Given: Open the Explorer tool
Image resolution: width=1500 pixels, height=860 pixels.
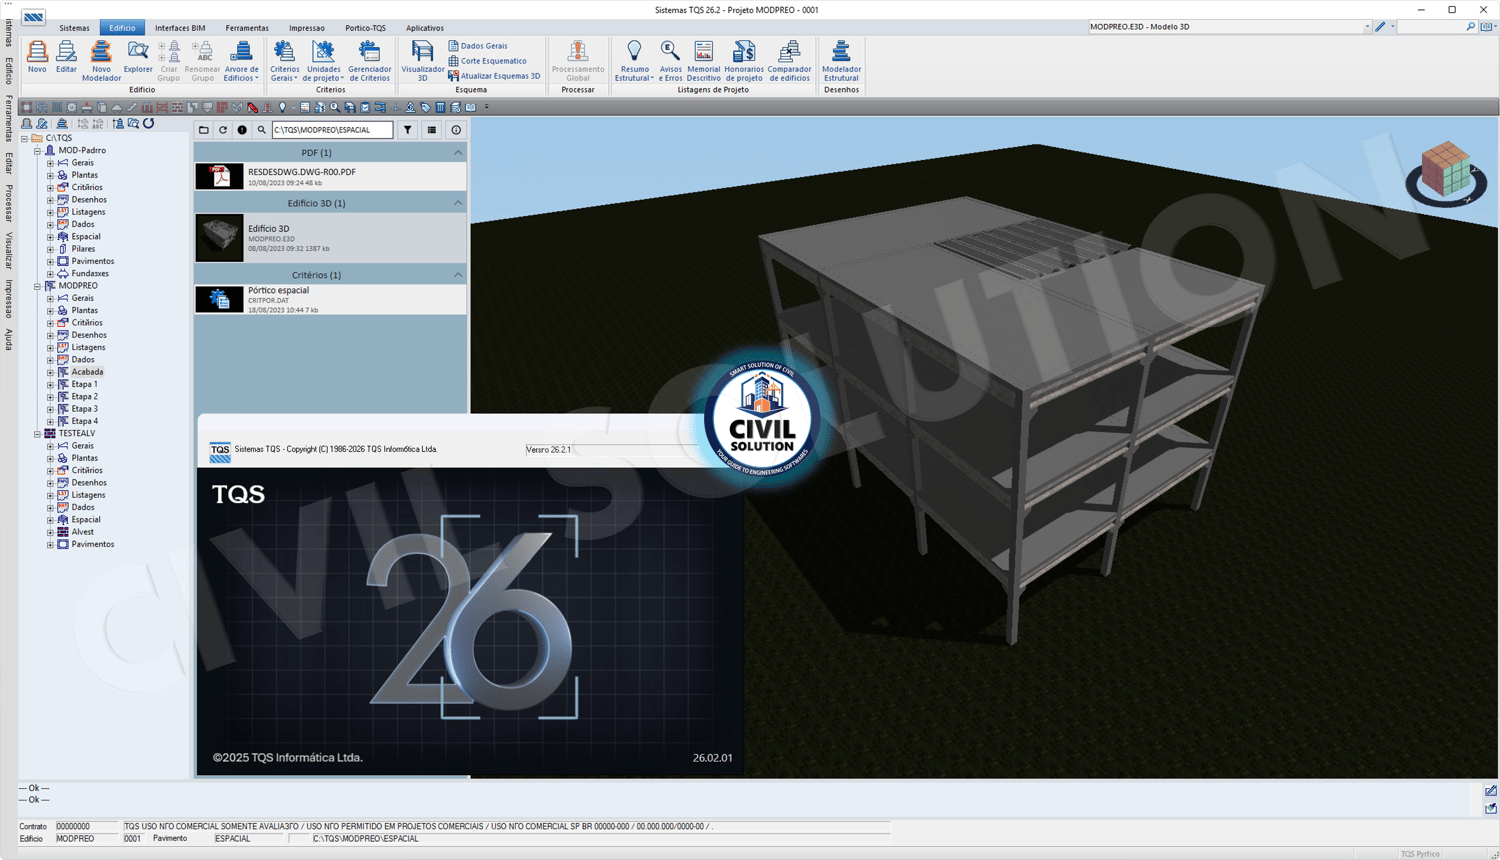Looking at the screenshot, I should click(x=138, y=57).
